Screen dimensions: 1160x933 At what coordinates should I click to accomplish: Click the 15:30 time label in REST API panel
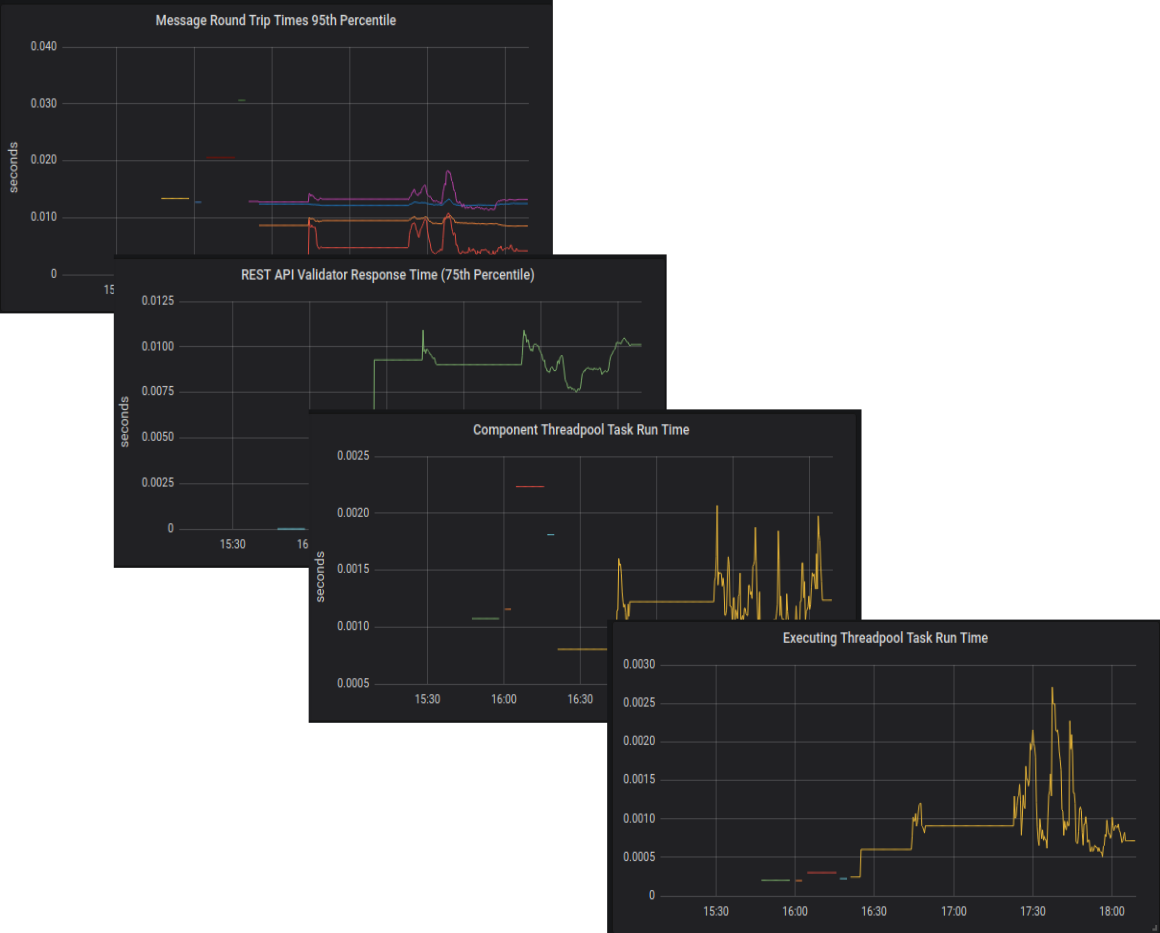(232, 545)
